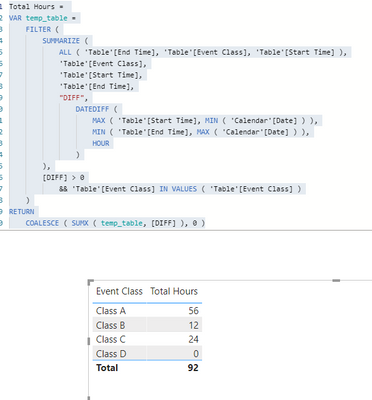Screen dimensions: 372x400
Task: Click the value 24 for Class C
Action: point(193,340)
